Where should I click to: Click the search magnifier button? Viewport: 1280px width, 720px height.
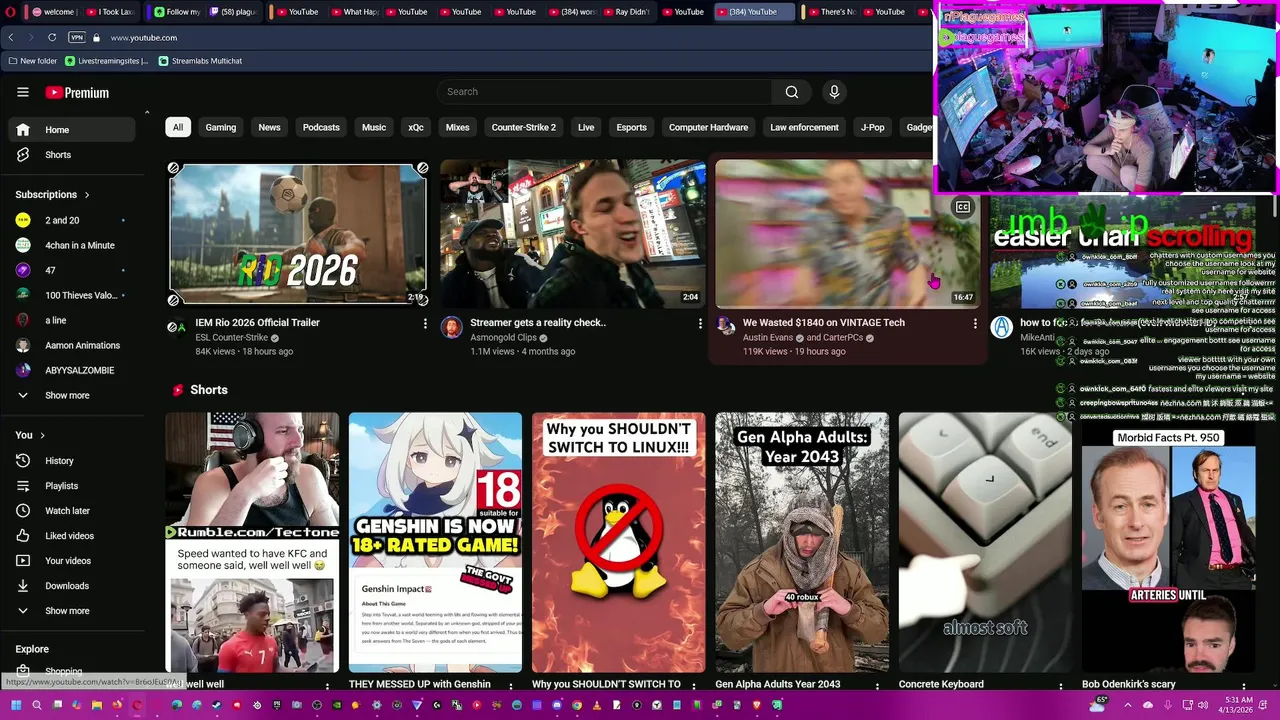[792, 92]
